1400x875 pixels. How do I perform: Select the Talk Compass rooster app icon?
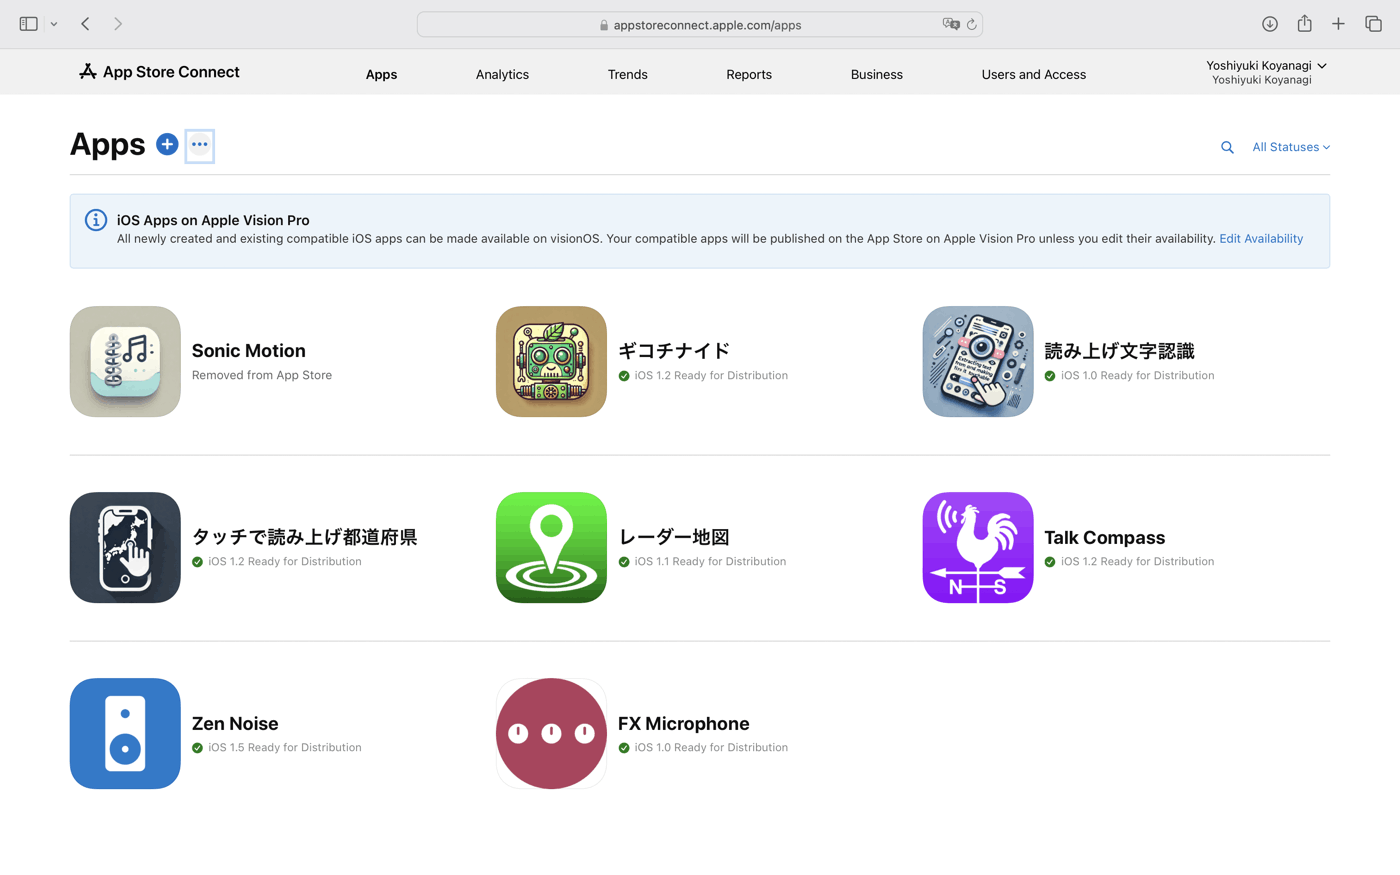977,547
